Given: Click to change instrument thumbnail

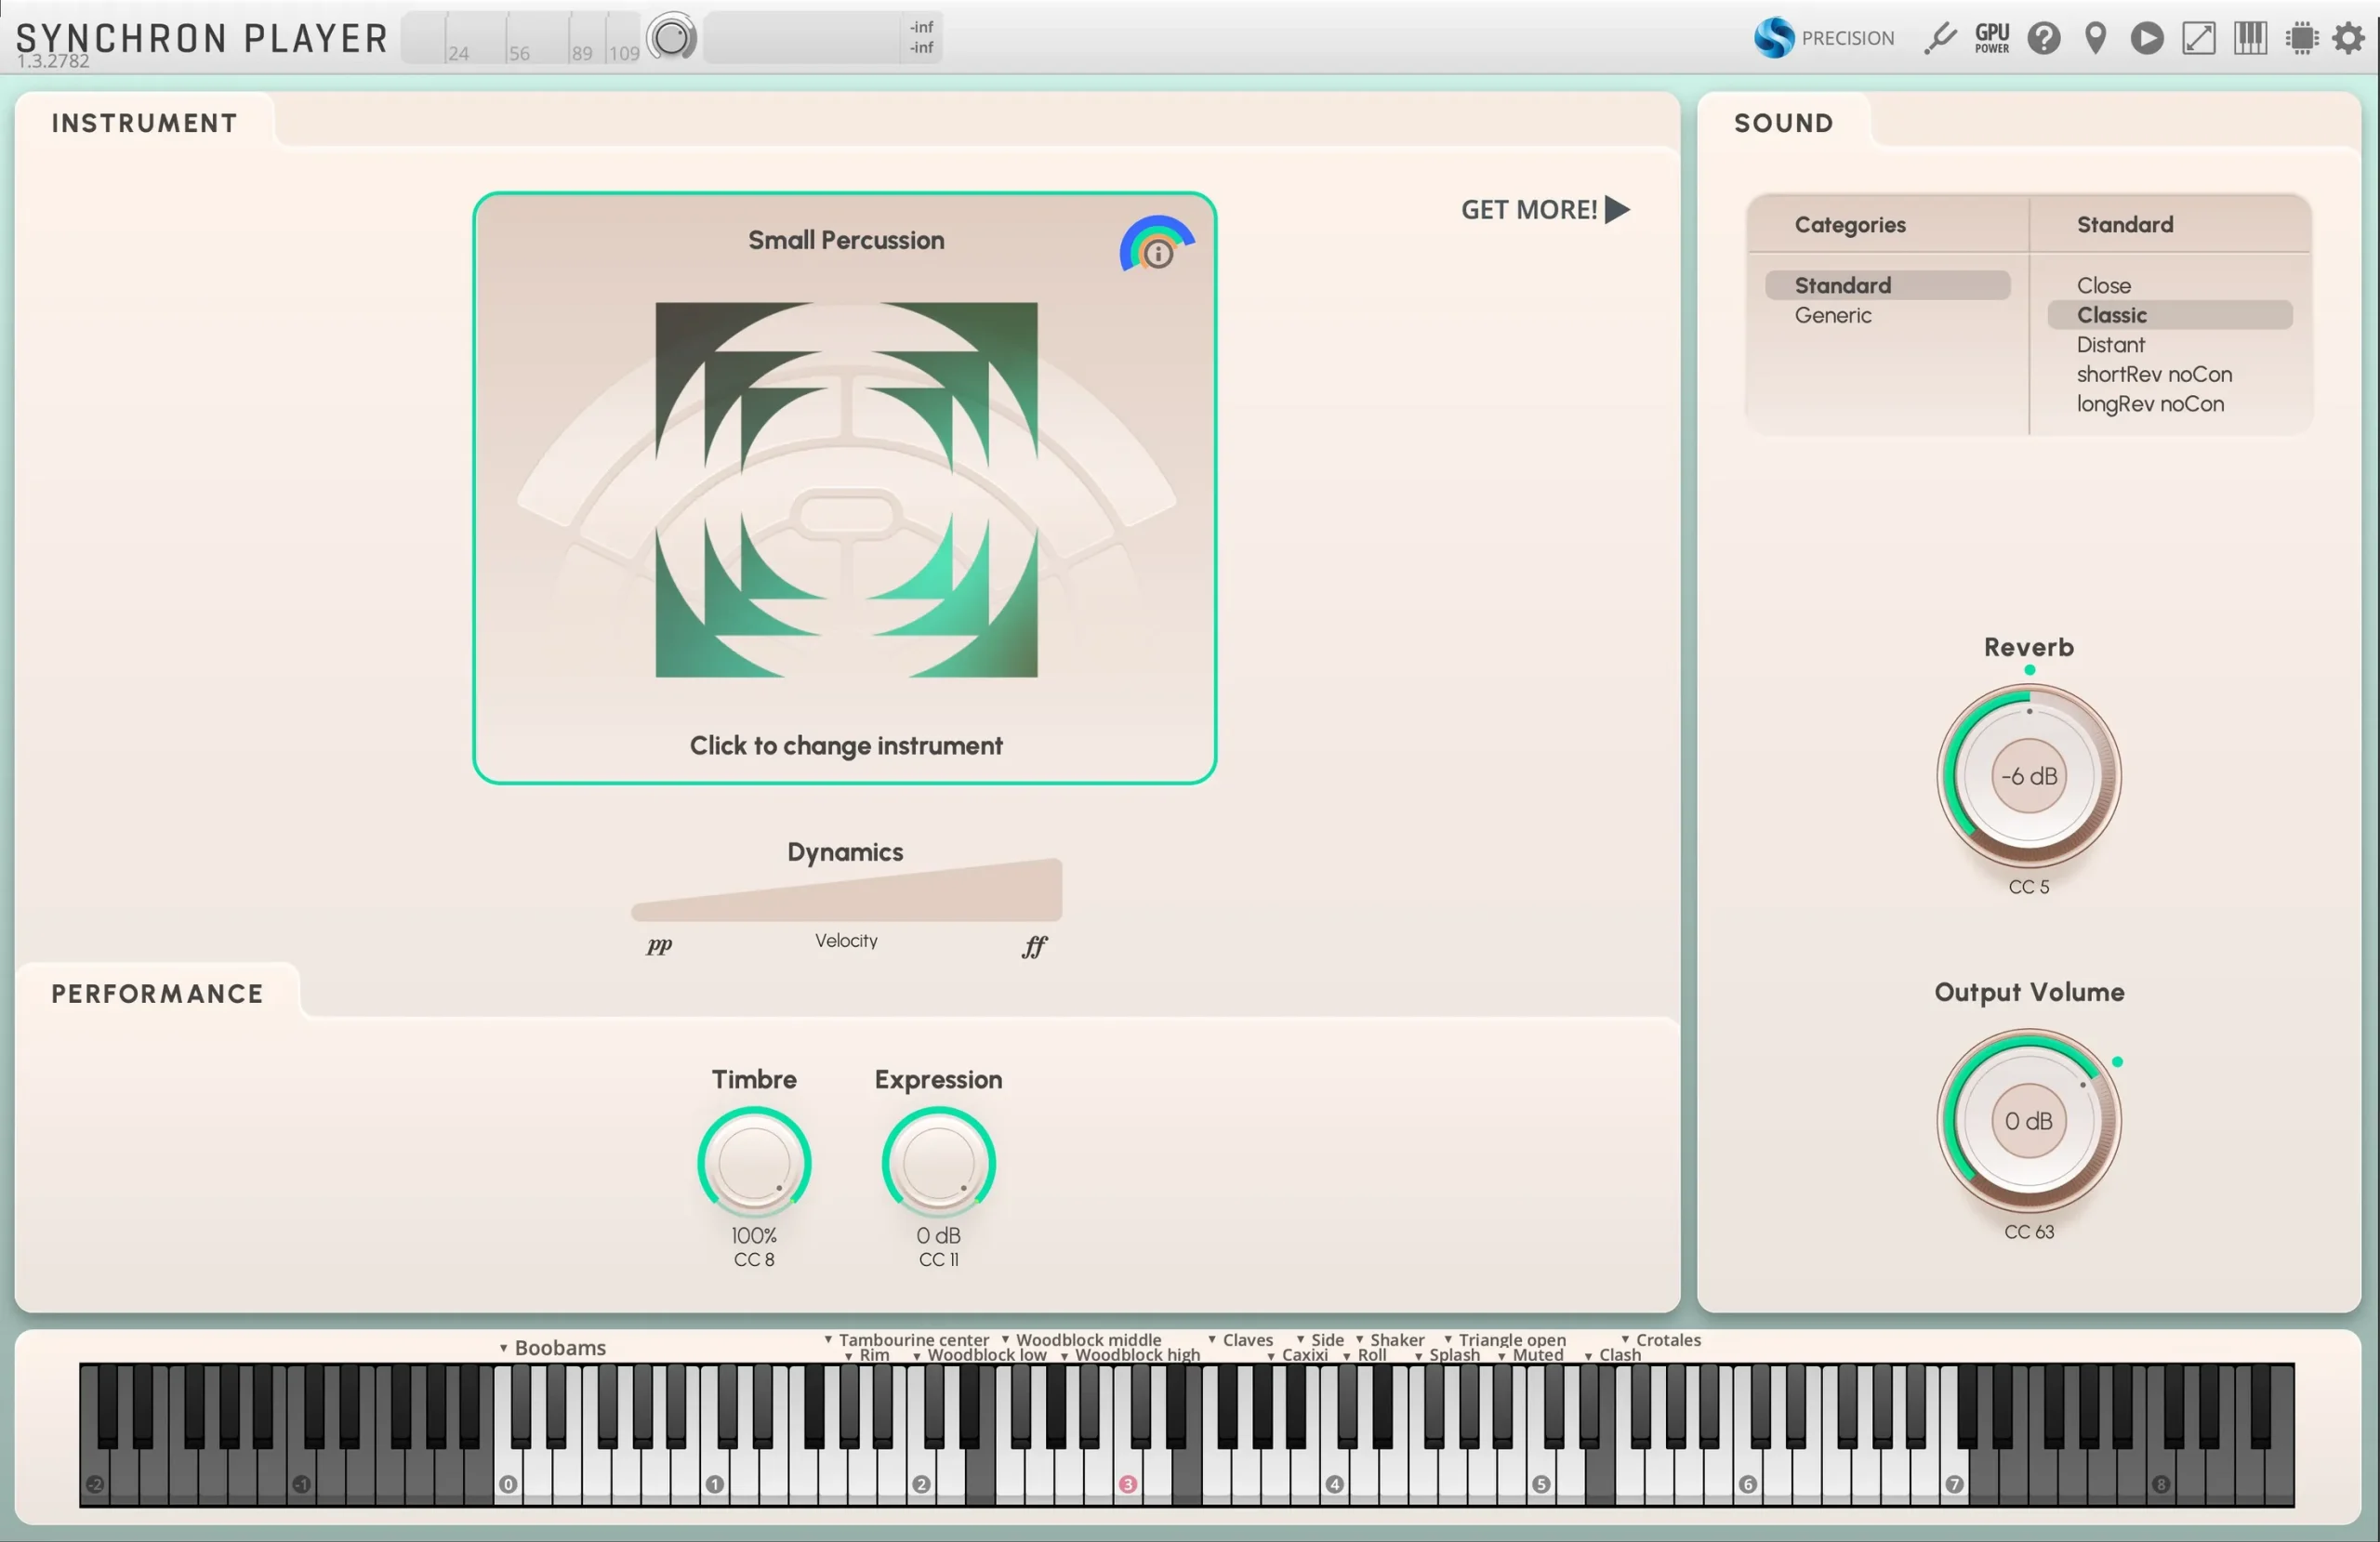Looking at the screenshot, I should tap(845, 490).
